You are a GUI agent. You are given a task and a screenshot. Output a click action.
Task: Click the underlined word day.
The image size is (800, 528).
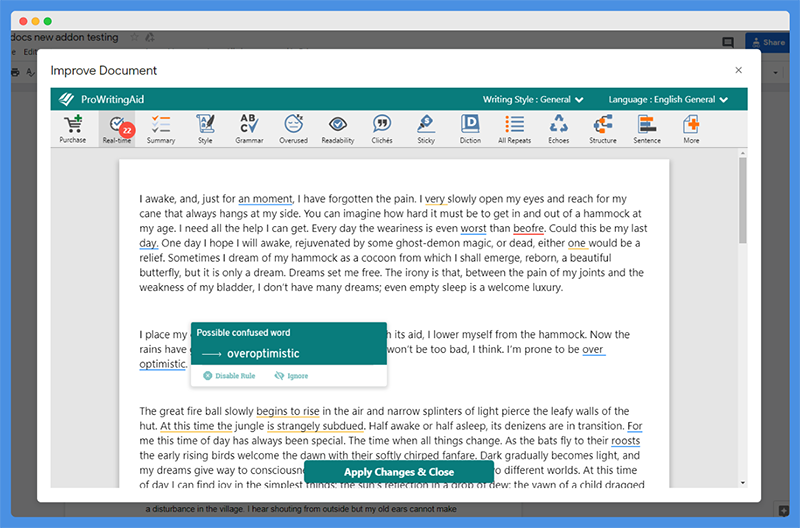[x=149, y=243]
